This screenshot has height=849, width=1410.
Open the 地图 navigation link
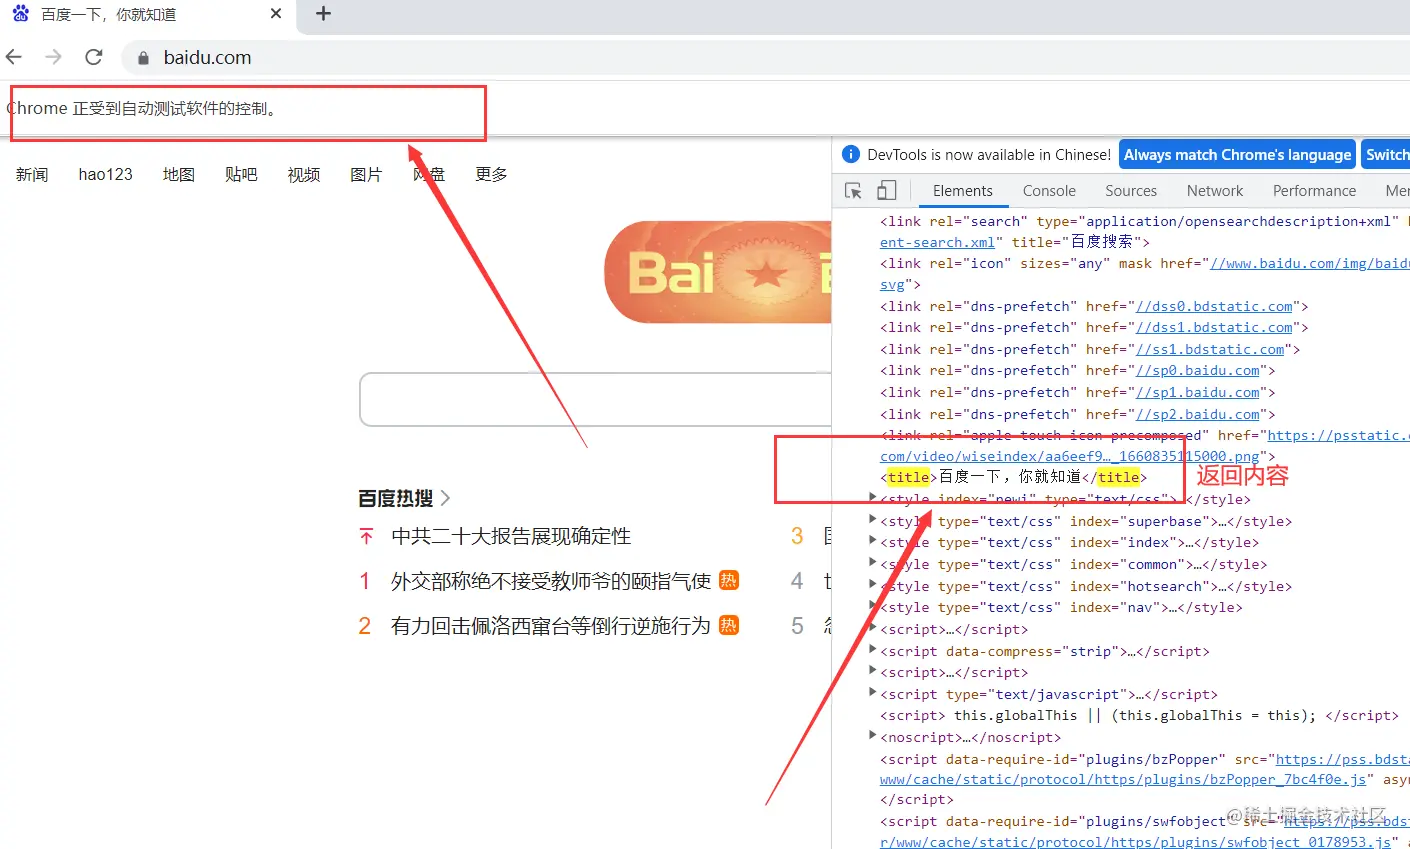click(179, 174)
